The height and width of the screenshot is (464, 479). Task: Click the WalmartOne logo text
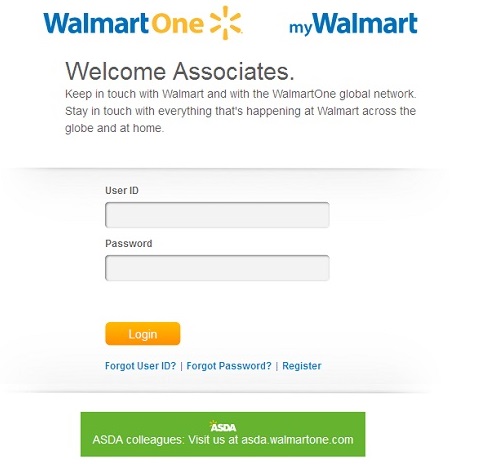click(x=123, y=23)
